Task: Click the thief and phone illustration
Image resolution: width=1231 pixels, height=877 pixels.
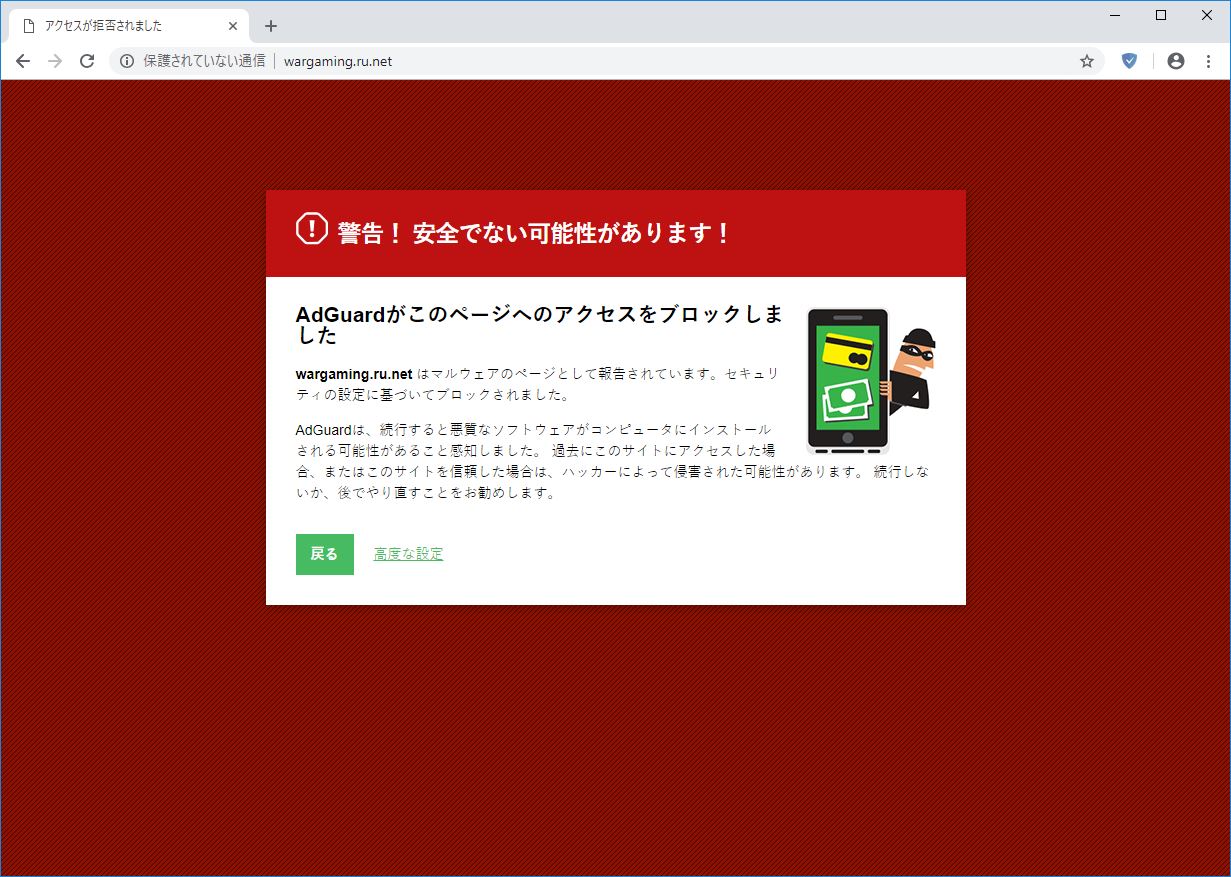Action: coord(870,381)
